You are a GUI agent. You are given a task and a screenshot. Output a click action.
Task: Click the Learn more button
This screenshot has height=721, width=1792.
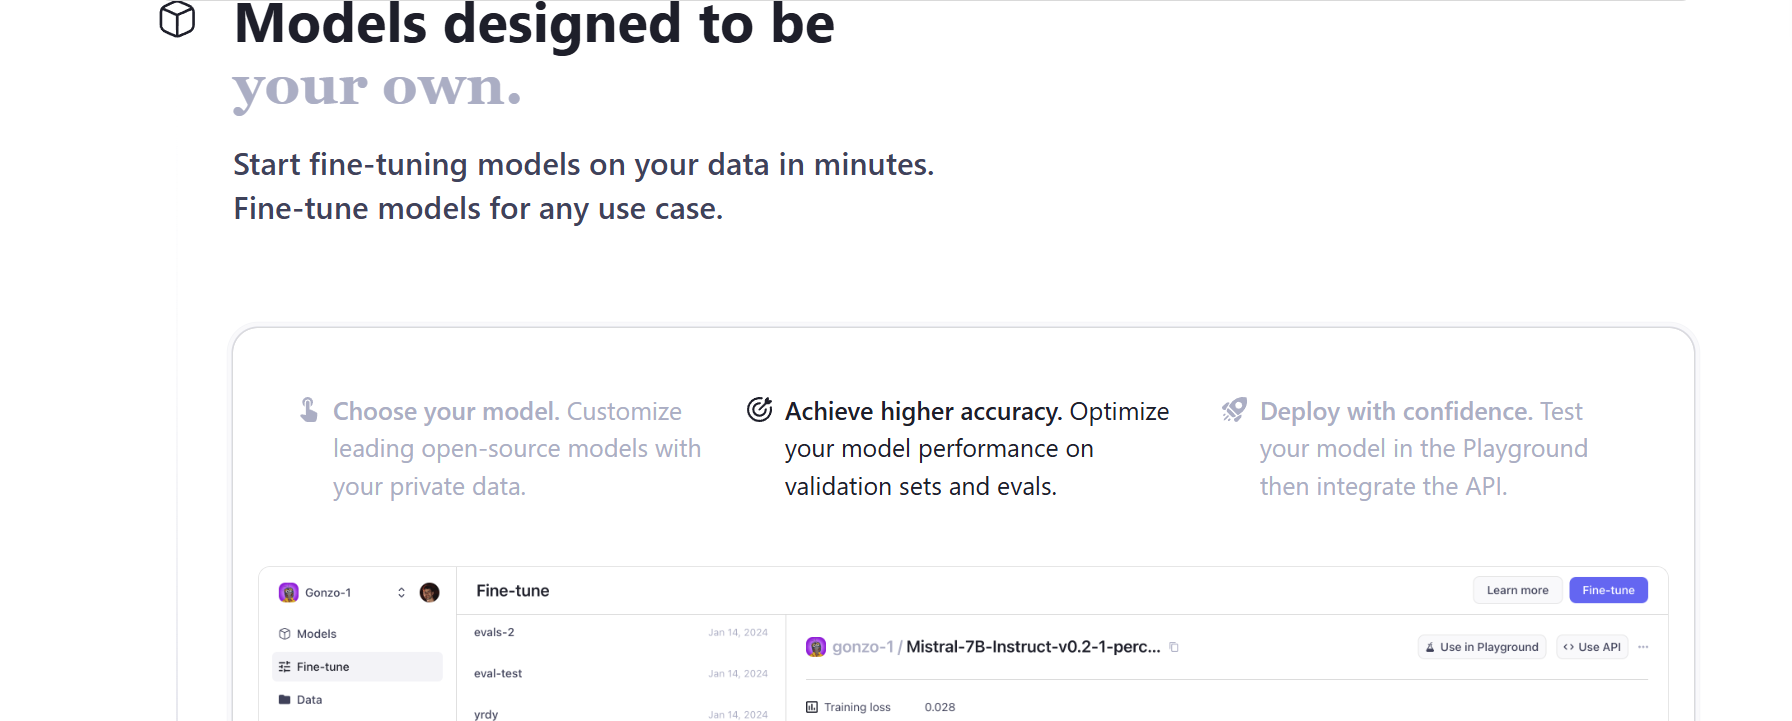tap(1517, 590)
